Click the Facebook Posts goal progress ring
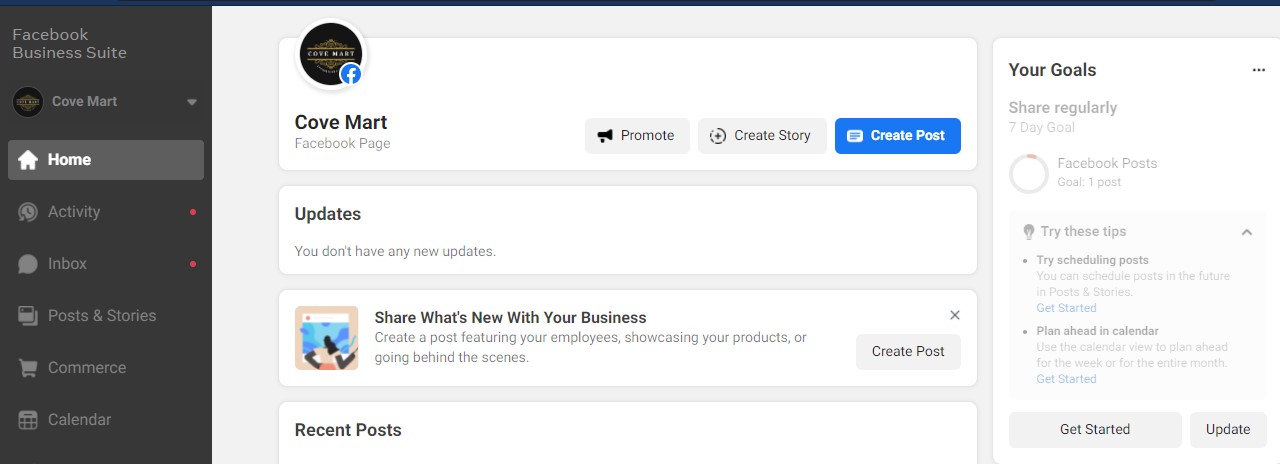 point(1028,173)
